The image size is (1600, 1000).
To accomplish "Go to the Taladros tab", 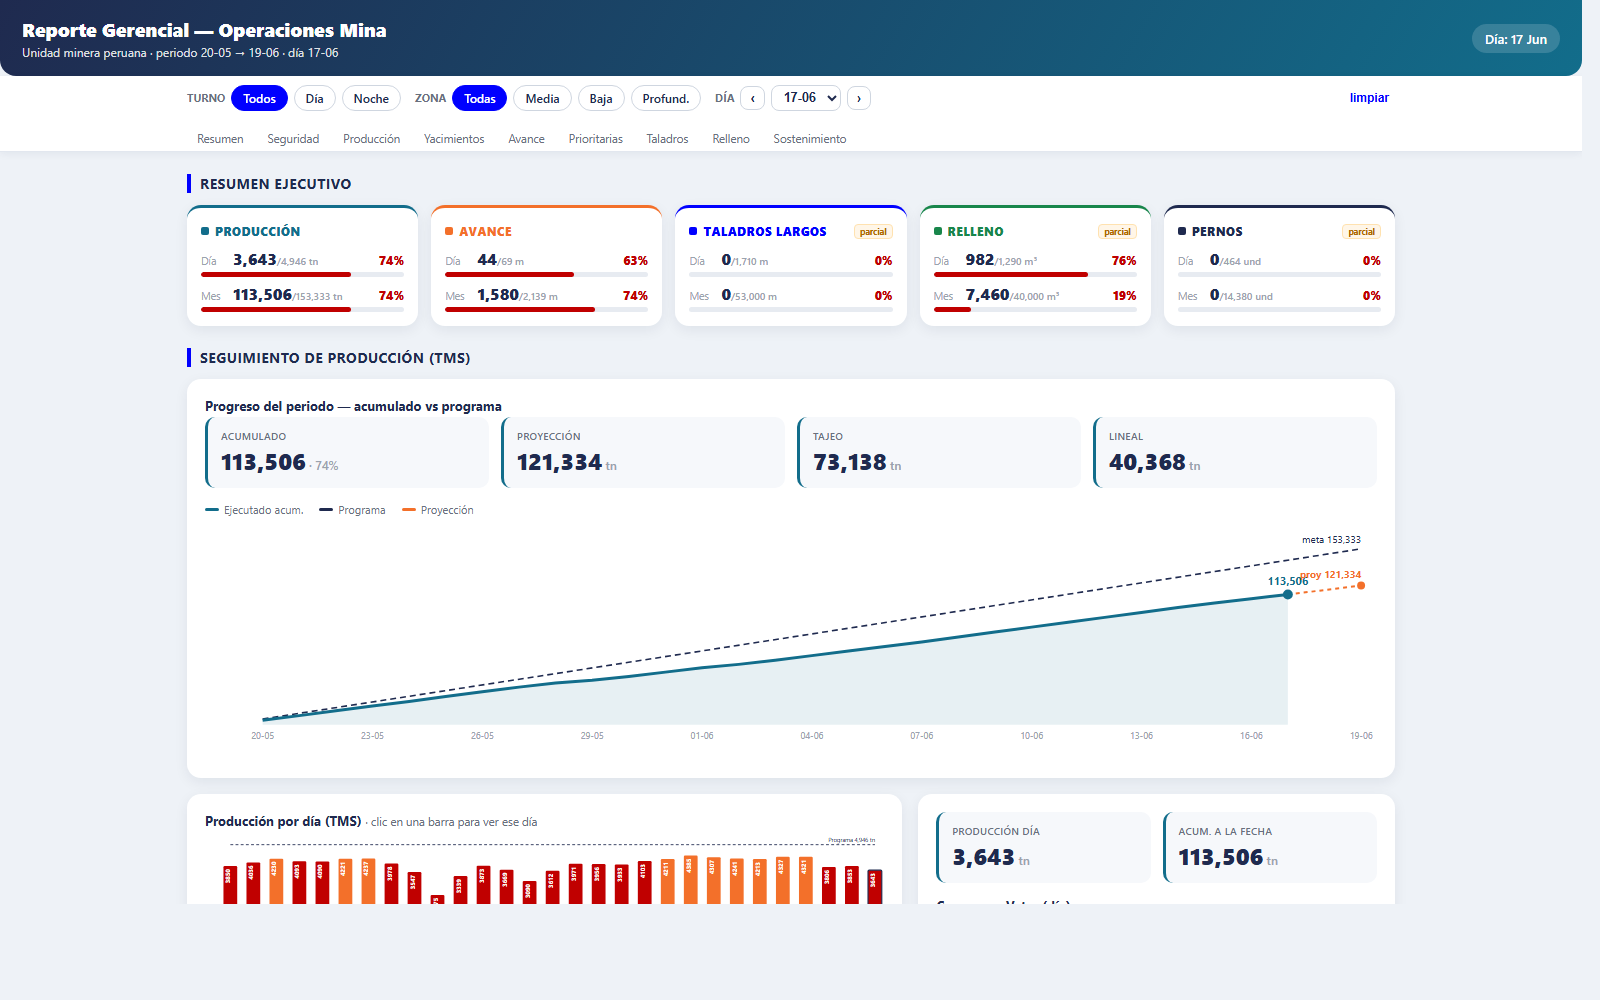I will (667, 139).
